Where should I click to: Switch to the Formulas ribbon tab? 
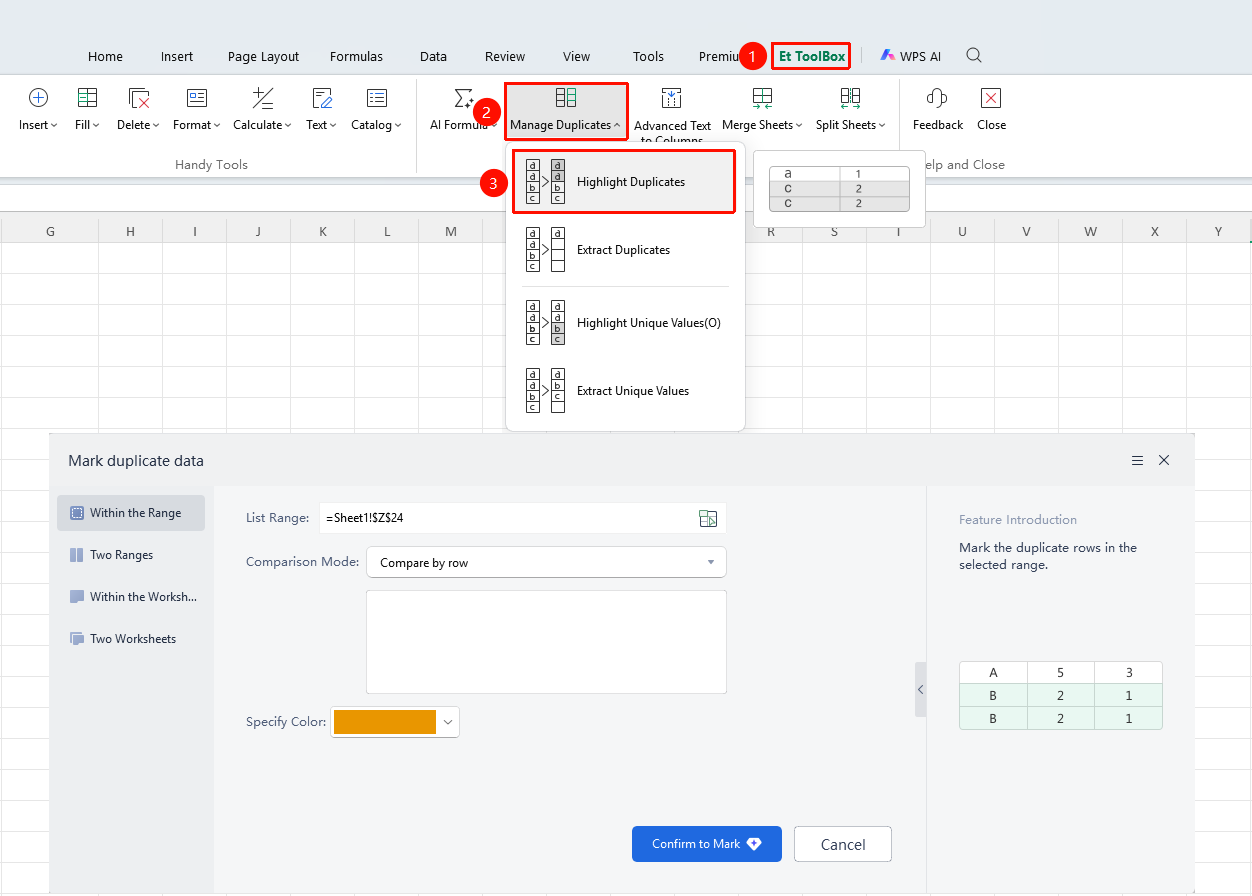[x=356, y=57]
